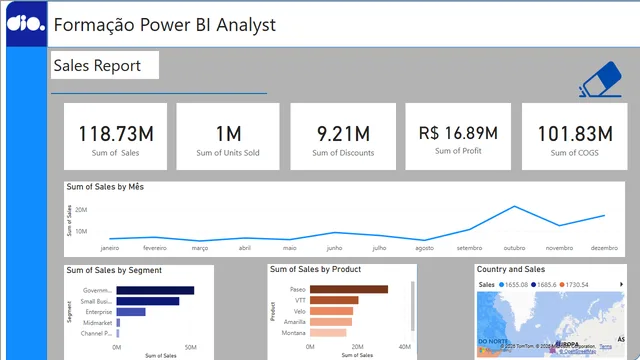Expand map legend with right arrow
The image size is (640, 360).
pyautogui.click(x=621, y=284)
